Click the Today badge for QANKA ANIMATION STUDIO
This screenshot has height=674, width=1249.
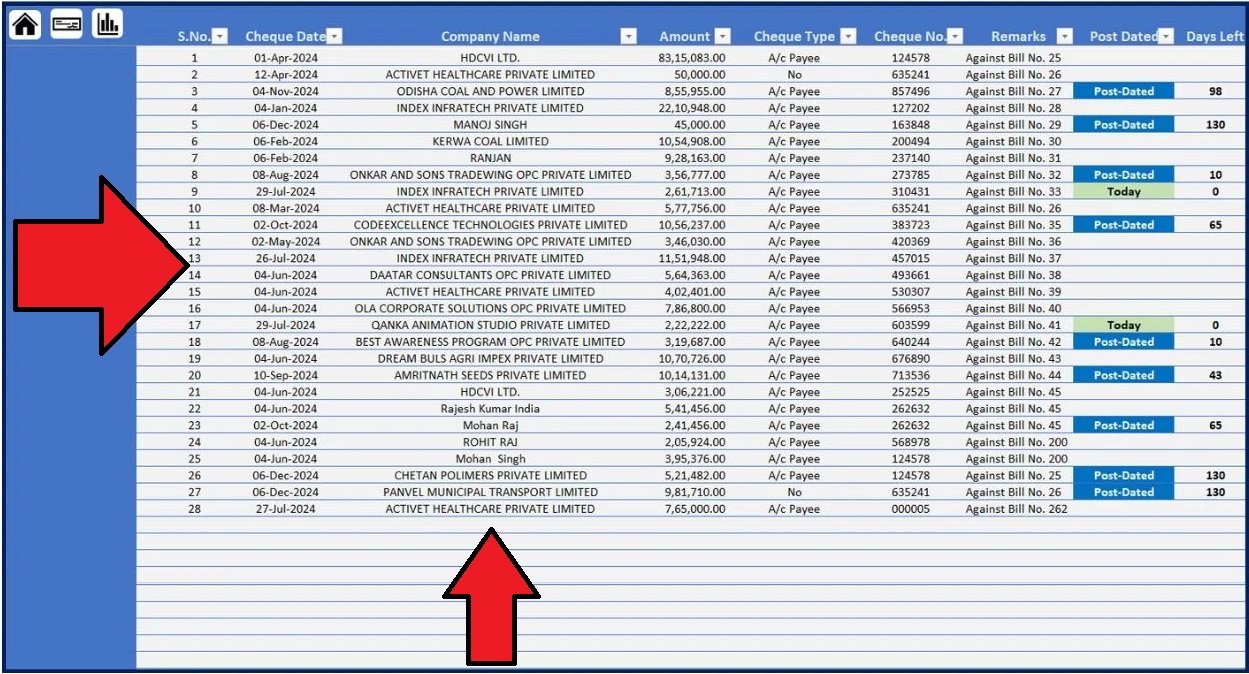point(1124,324)
